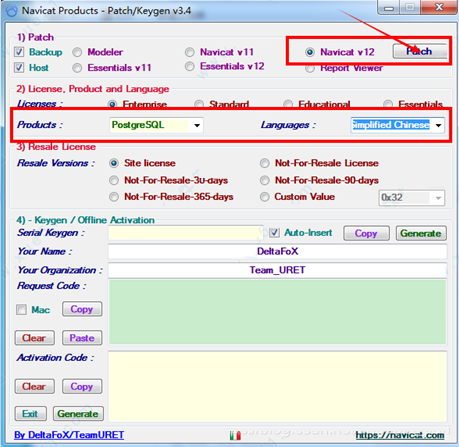Choose Essentials v12 radio option
Screen dimensions: 459x447
pos(190,67)
